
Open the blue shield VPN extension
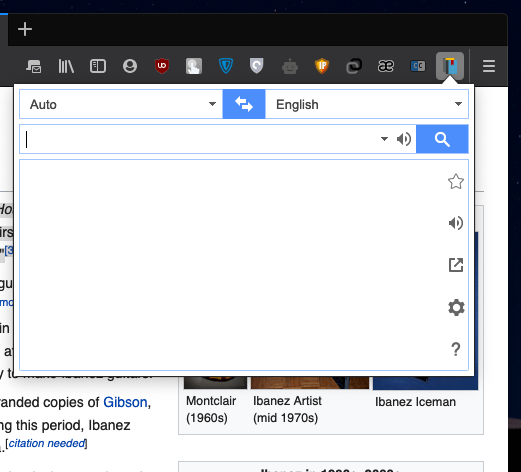226,66
